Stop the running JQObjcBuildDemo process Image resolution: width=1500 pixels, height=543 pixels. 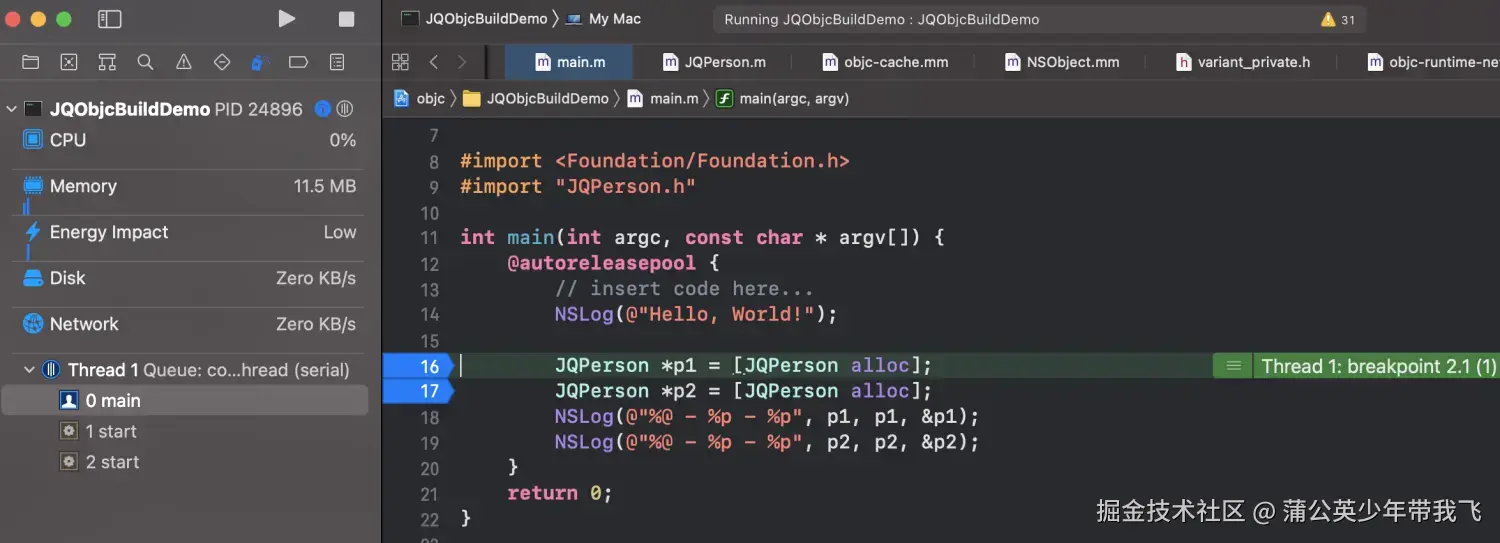point(346,19)
